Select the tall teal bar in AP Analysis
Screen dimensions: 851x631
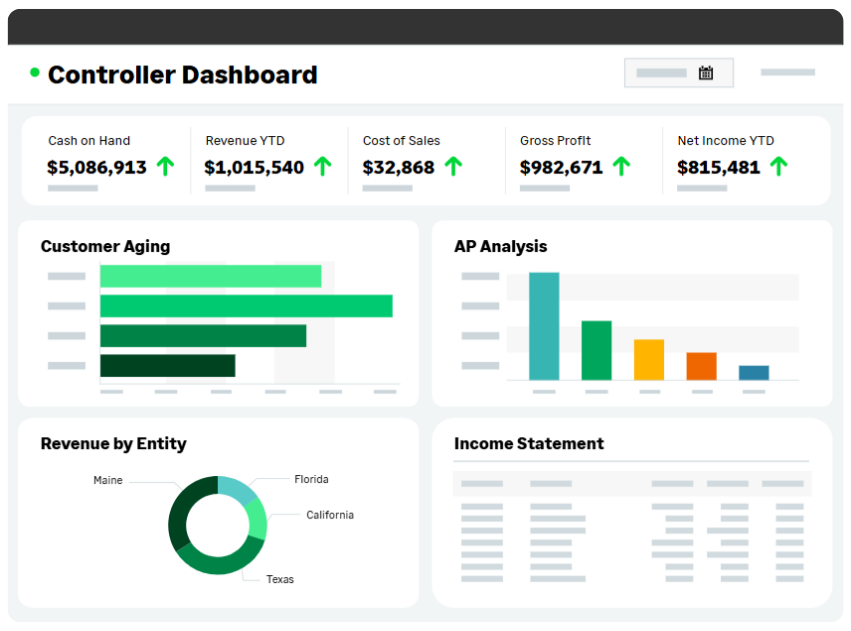tap(544, 326)
